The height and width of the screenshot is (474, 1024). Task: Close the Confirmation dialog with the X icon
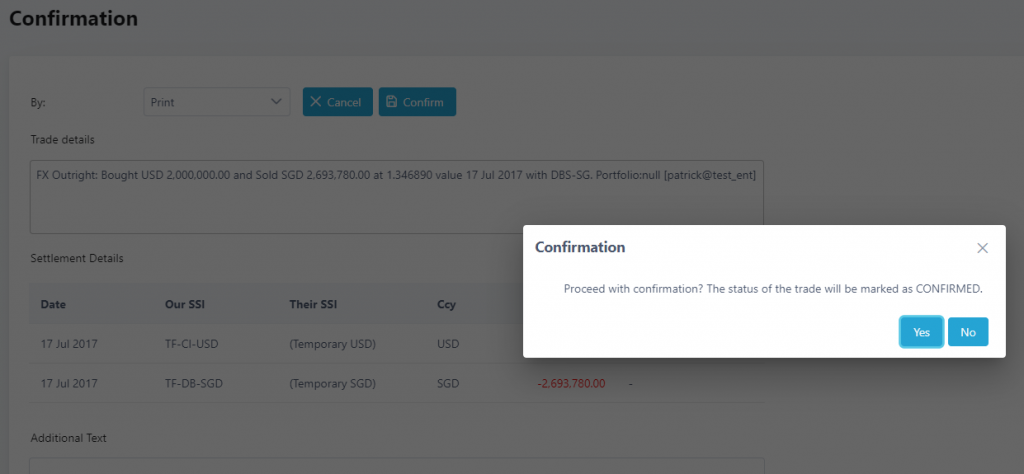(982, 248)
